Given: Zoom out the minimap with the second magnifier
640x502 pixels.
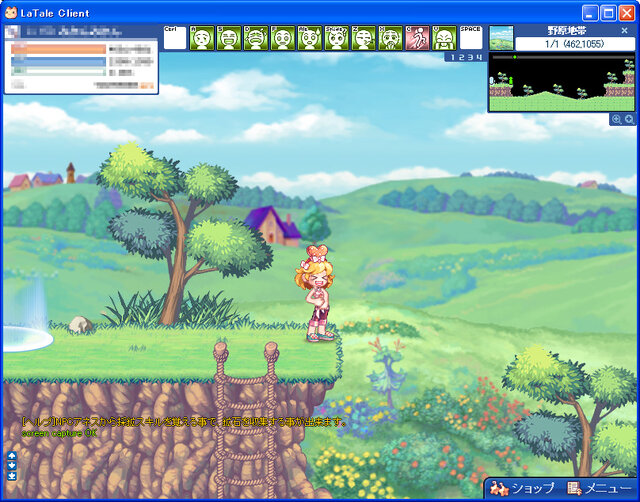Looking at the screenshot, I should 629,119.
